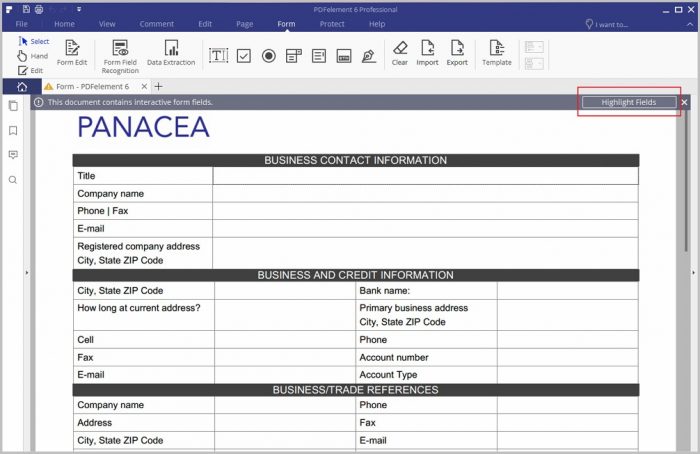Click the Cell input field
Image resolution: width=700 pixels, height=454 pixels.
pos(285,340)
